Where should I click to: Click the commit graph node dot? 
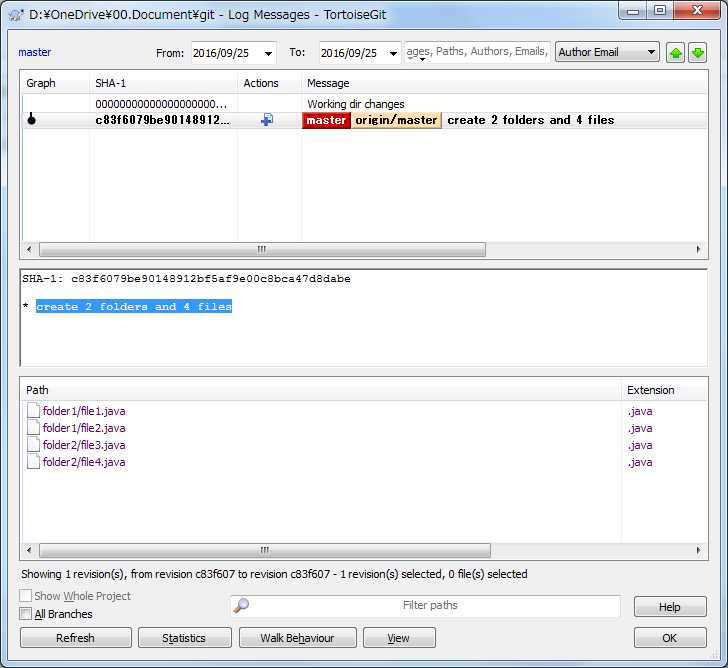point(32,120)
